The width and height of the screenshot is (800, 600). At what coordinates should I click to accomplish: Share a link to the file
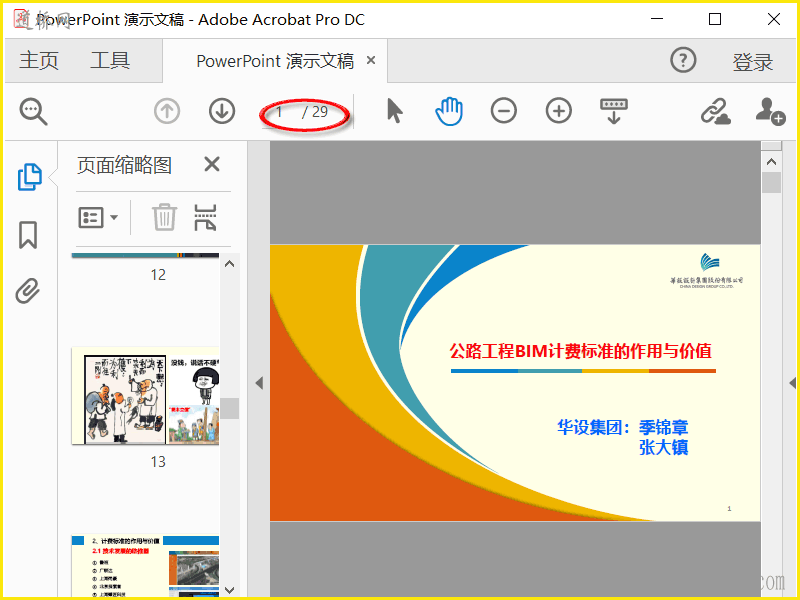(715, 111)
